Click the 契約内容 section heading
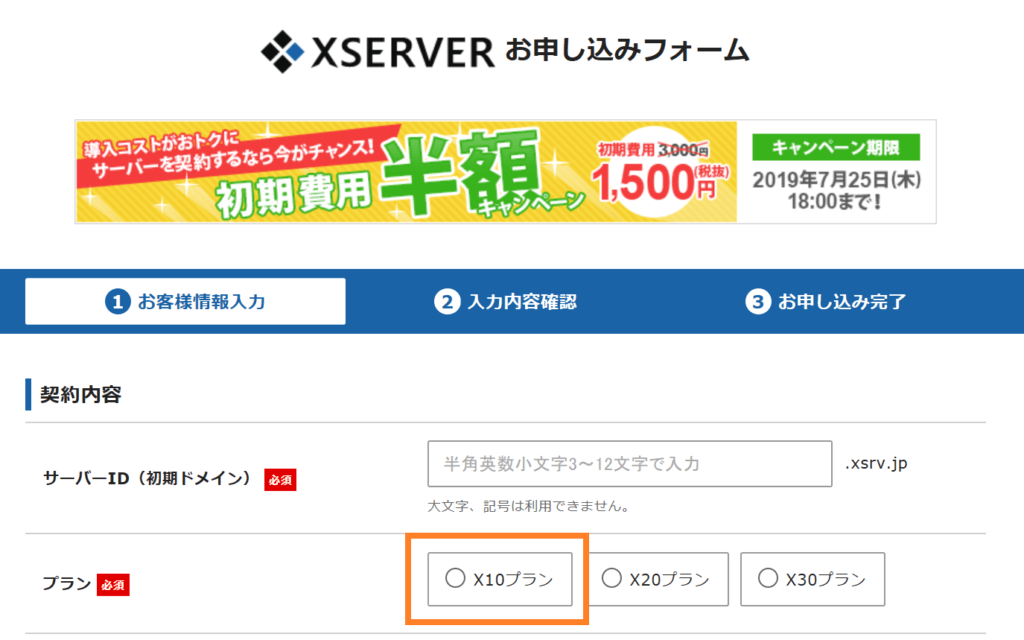The image size is (1024, 640). 81,394
